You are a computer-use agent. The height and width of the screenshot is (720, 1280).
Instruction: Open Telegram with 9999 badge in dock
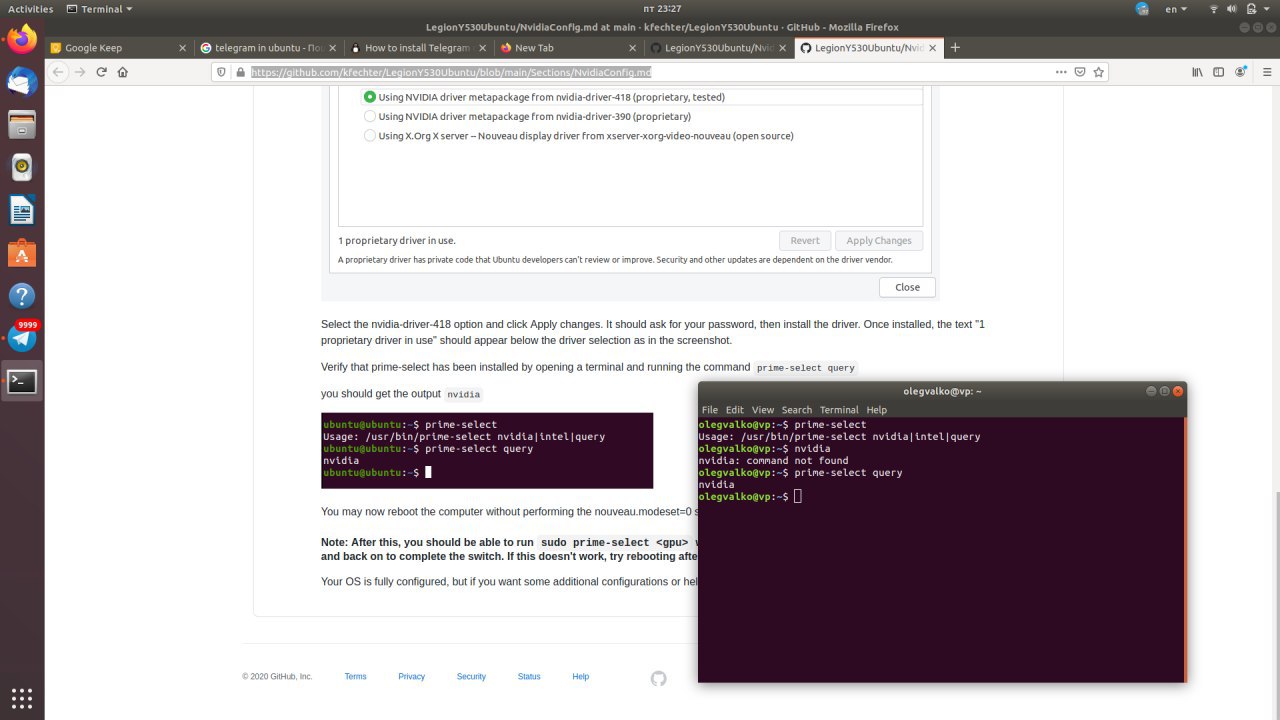pyautogui.click(x=22, y=338)
